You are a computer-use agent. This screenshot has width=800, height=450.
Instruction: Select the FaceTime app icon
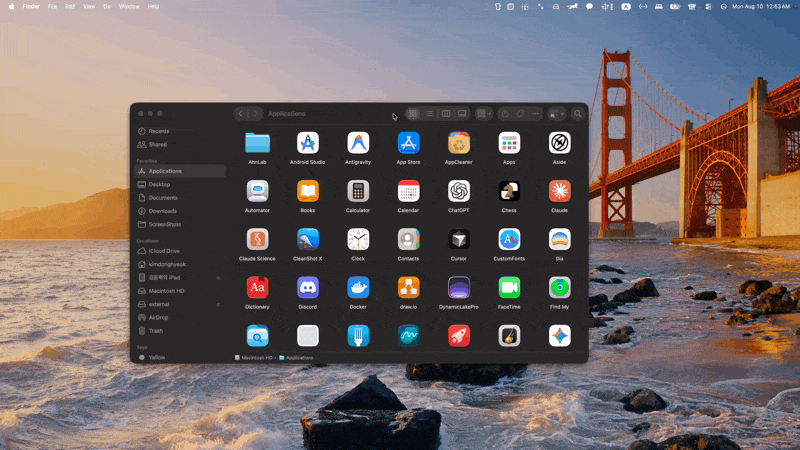click(509, 288)
